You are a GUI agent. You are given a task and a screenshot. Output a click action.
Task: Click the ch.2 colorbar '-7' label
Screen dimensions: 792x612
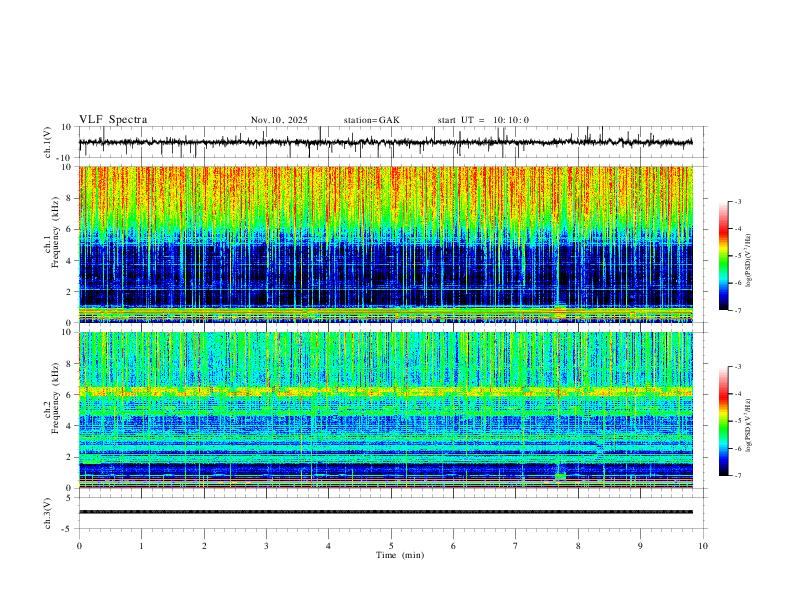point(738,476)
